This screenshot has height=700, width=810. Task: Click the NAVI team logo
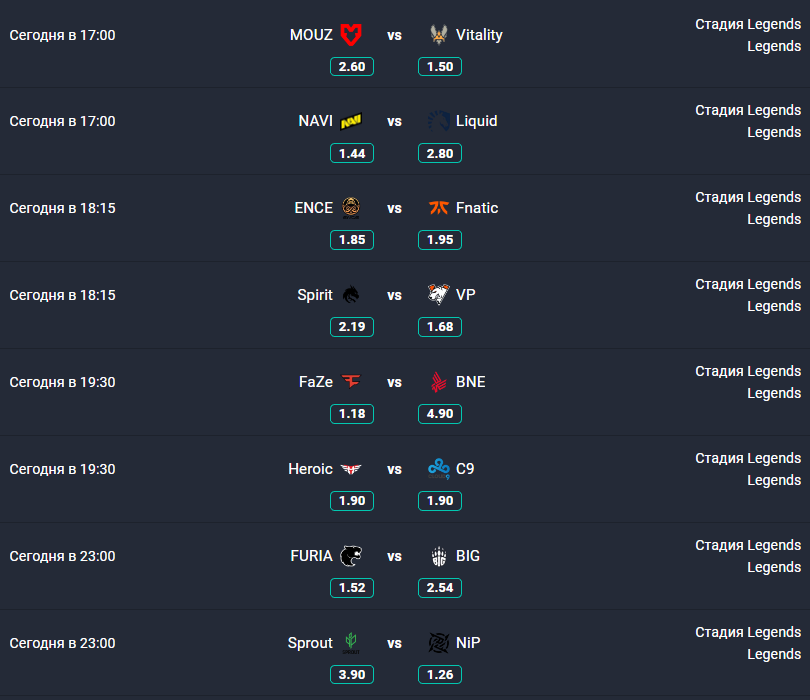351,122
